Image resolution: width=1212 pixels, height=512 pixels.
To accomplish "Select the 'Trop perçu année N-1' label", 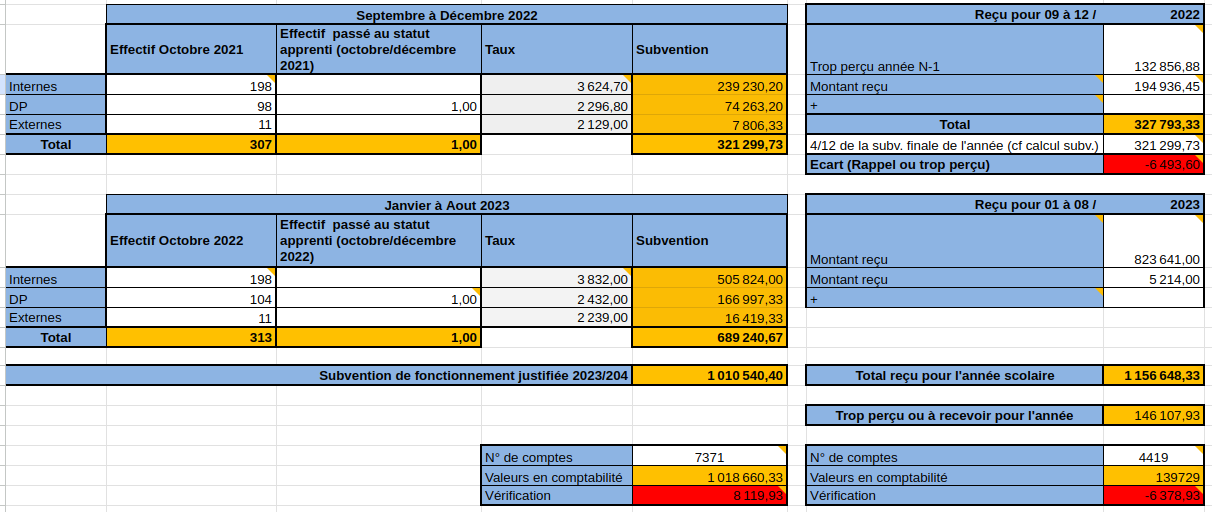I will click(954, 49).
